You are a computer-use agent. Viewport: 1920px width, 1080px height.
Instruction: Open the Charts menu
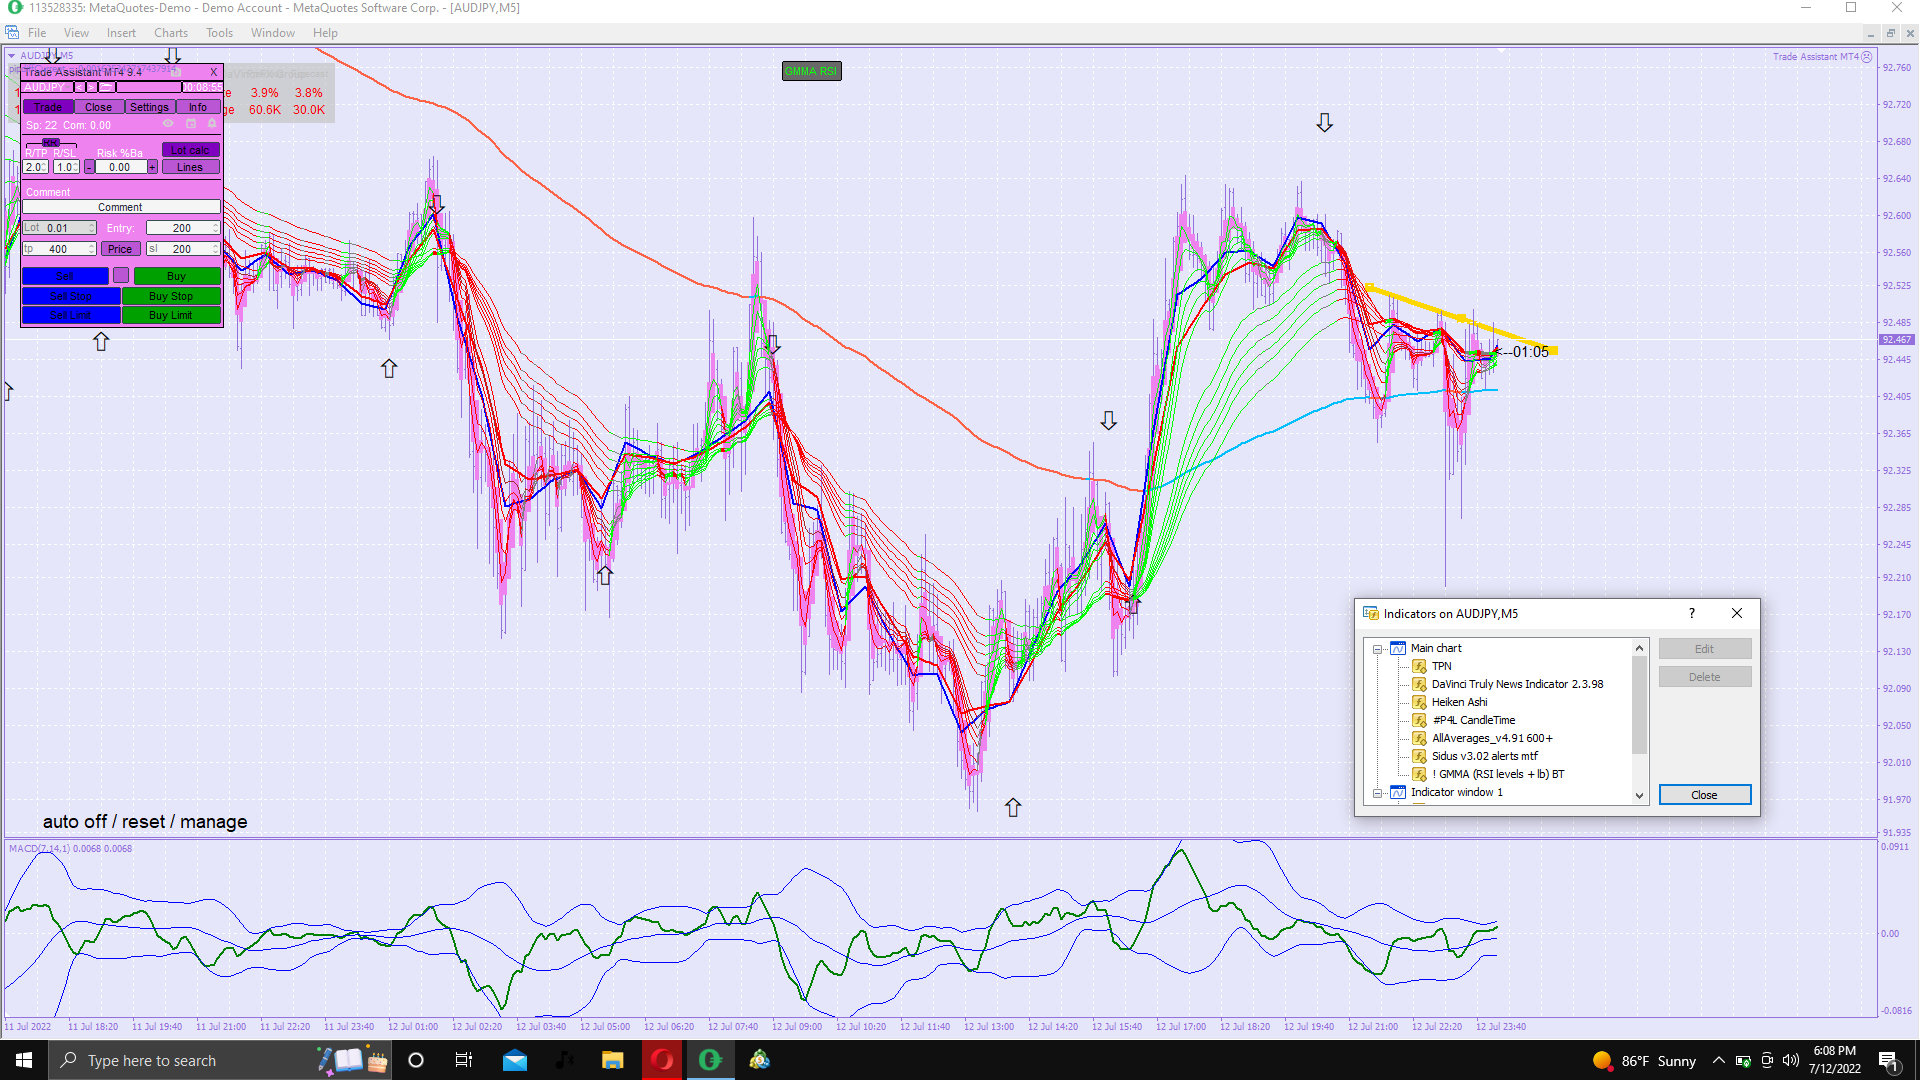click(x=170, y=33)
